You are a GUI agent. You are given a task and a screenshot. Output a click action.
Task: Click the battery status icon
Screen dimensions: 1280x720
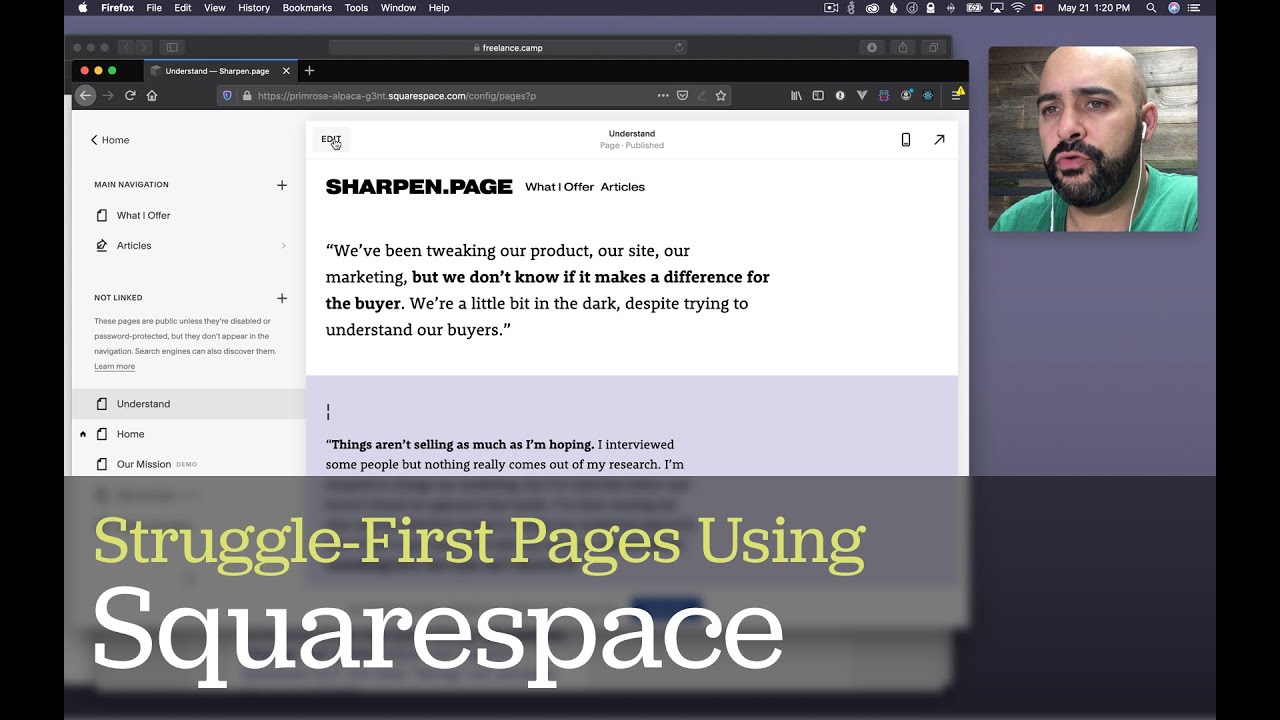tap(974, 8)
